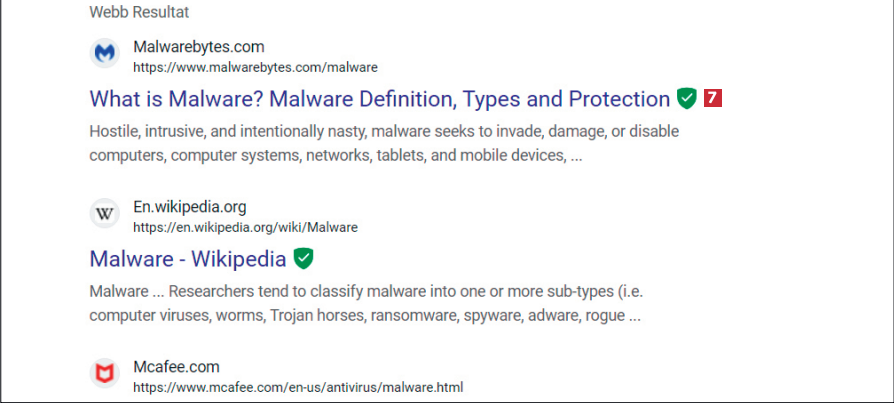This screenshot has width=894, height=403.
Task: Click the Malwarebytes.com site name
Action: [198, 47]
